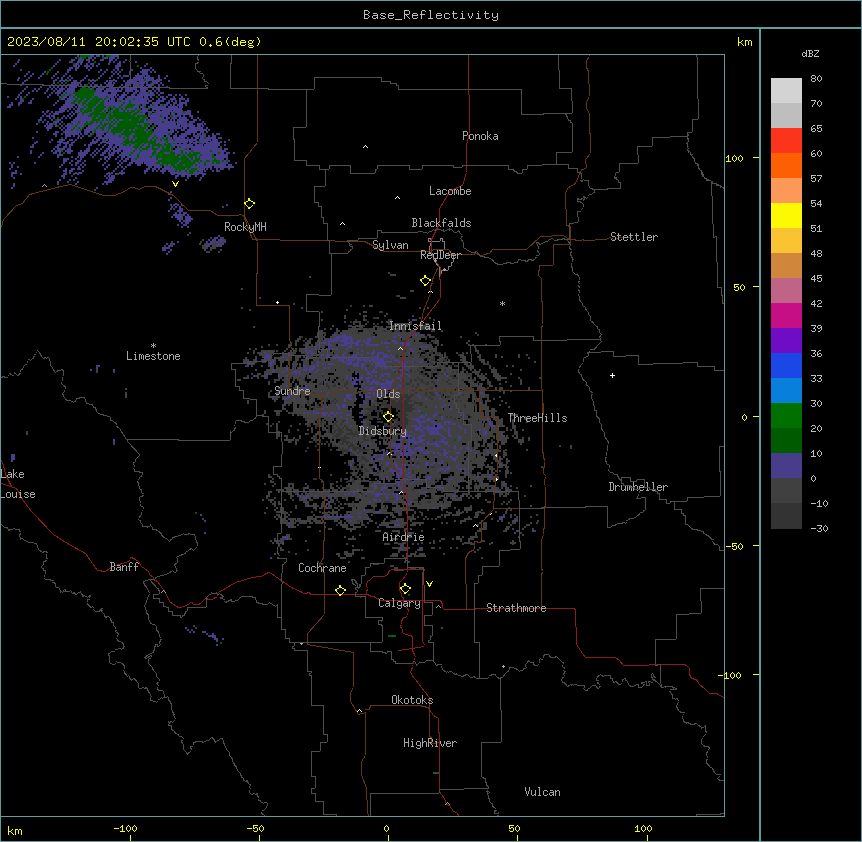Select the green 30 dBZ color swatch

786,416
